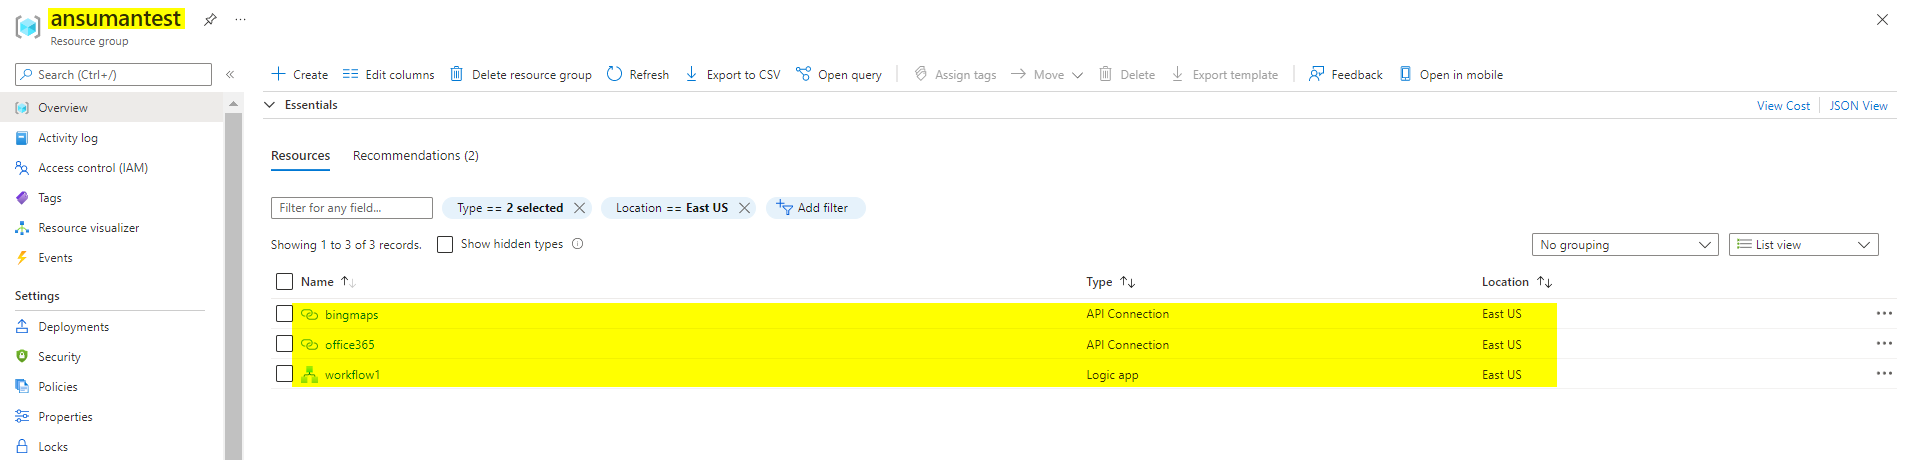
Task: Focus the Search (Ctrl+/) menu box
Action: point(113,74)
